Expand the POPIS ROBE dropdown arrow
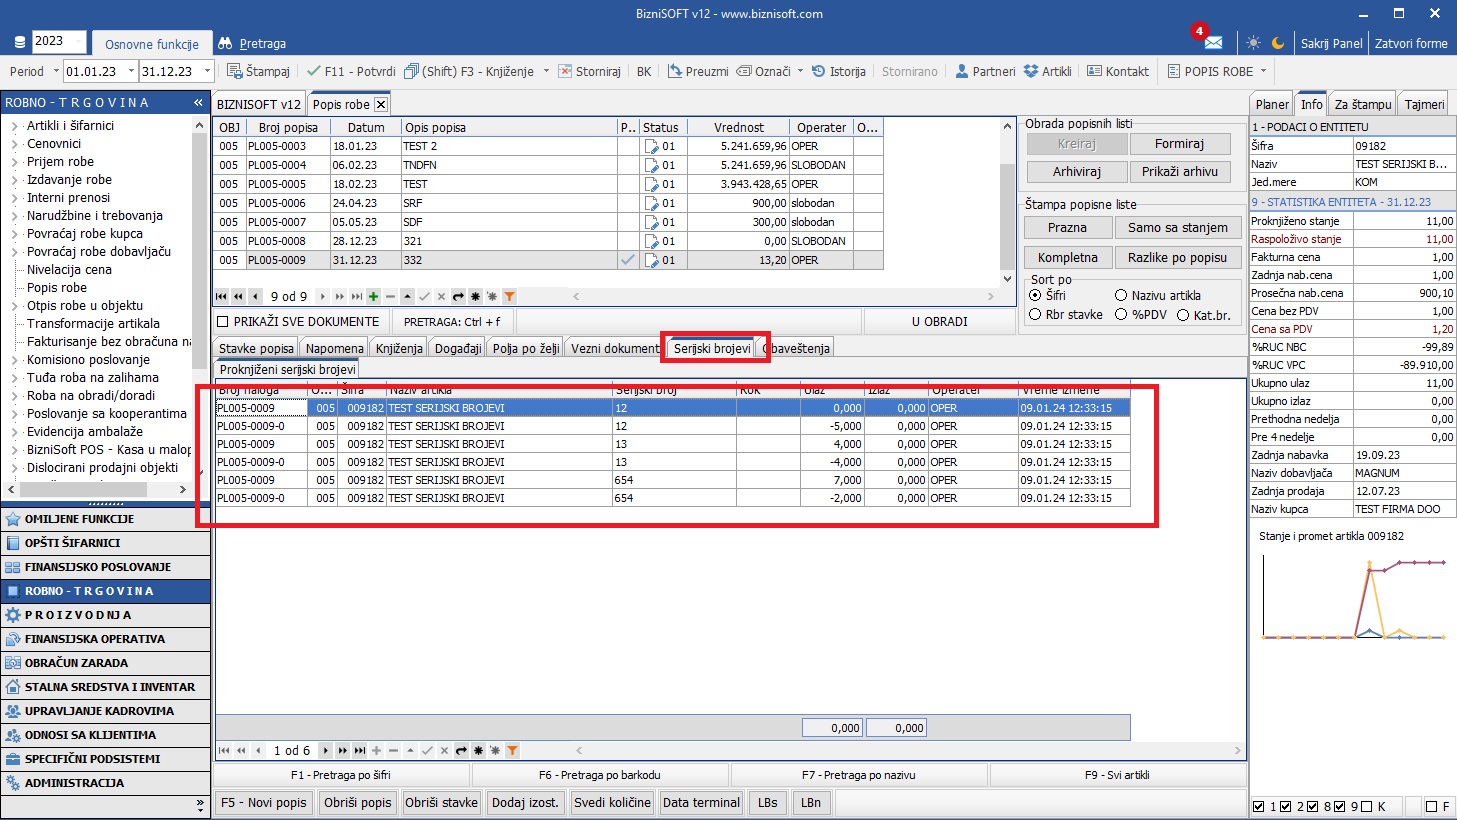The width and height of the screenshot is (1457, 820). click(1263, 71)
